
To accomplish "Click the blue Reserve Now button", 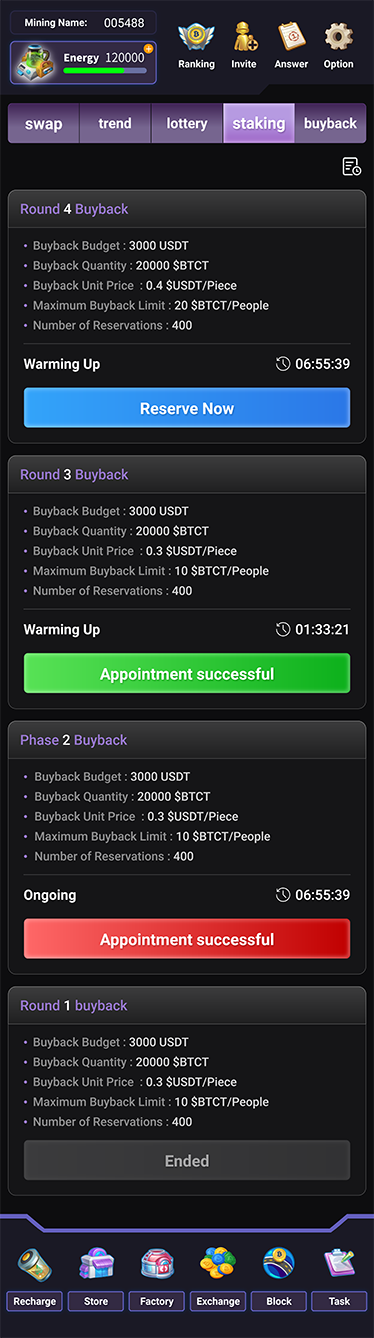I will tap(187, 408).
